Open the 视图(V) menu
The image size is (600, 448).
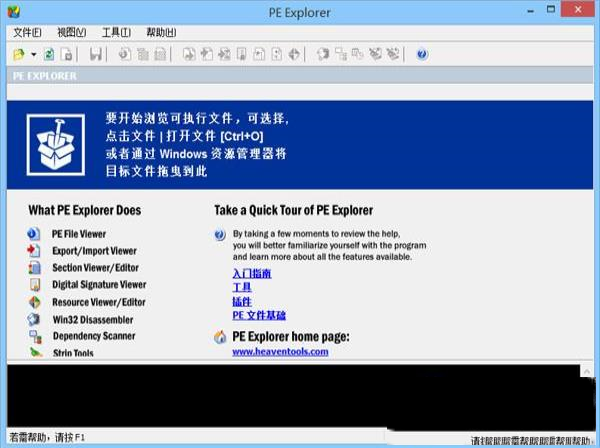72,33
